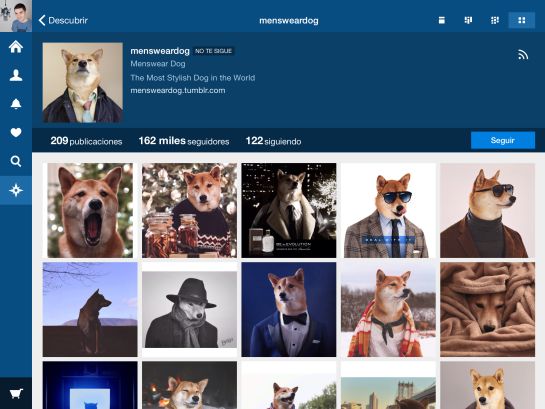The width and height of the screenshot is (545, 409).
Task: Click the user avatar in top corner
Action: (16, 16)
